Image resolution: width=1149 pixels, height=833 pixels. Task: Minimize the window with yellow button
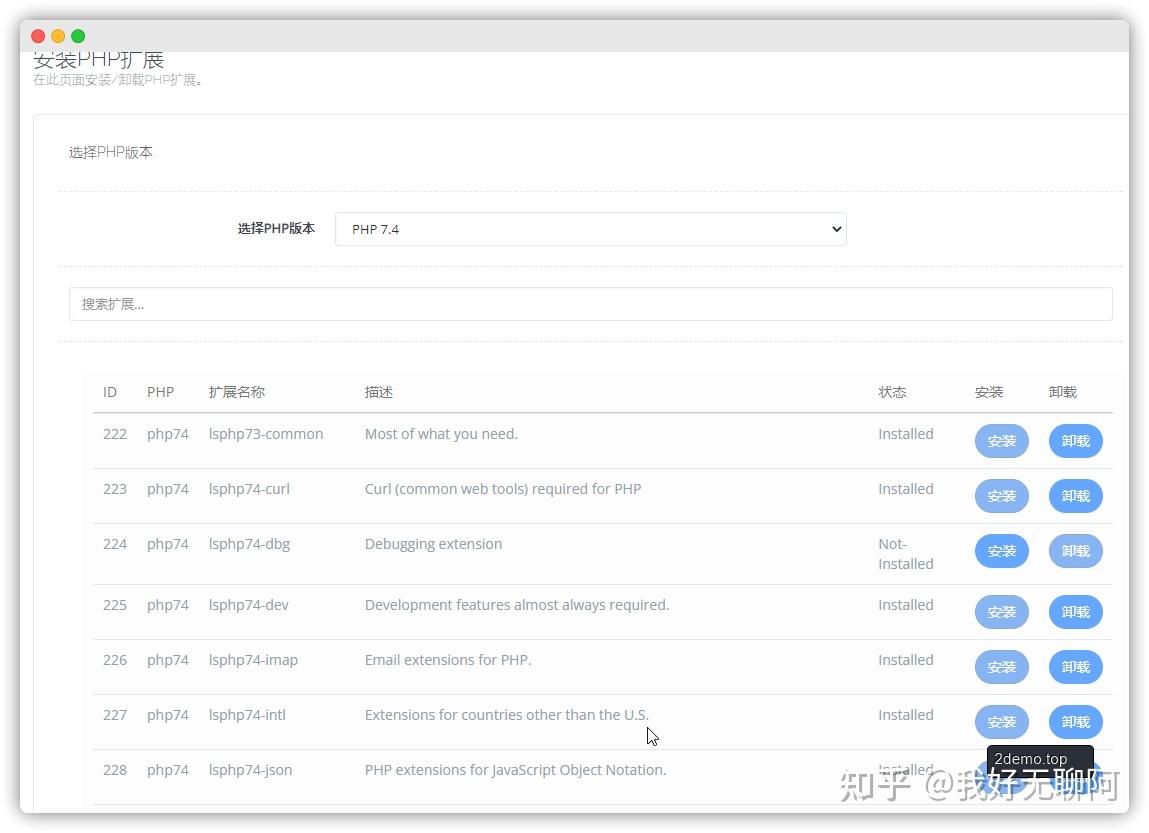[x=58, y=36]
